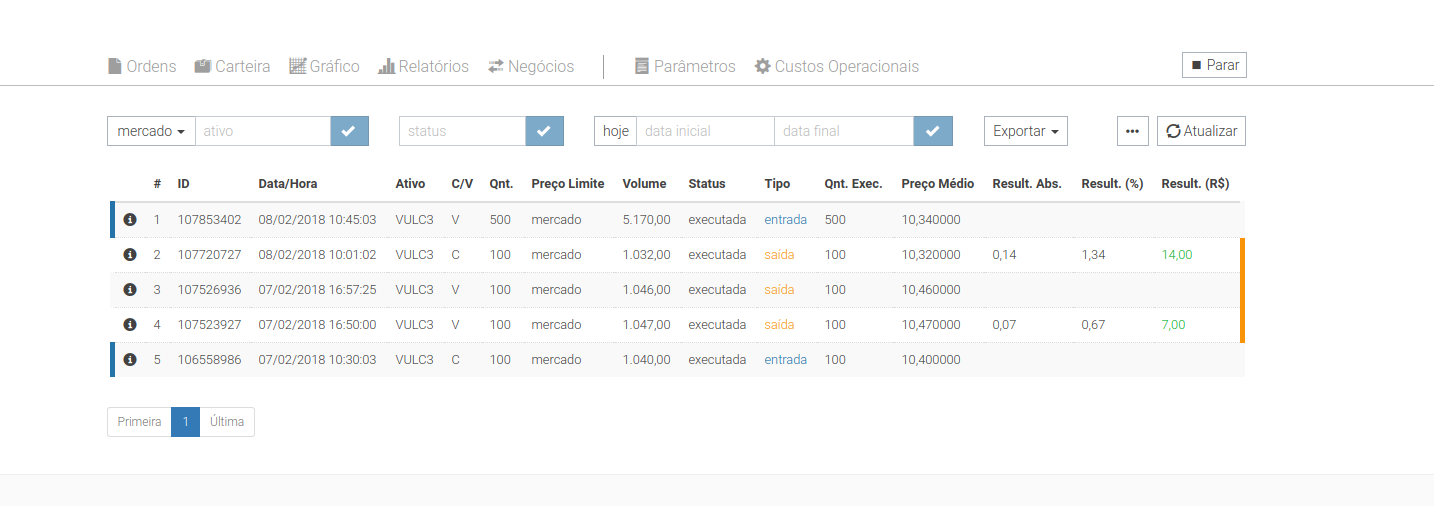The height and width of the screenshot is (506, 1434).
Task: Go to Custos Operacionais settings
Action: click(x=836, y=66)
